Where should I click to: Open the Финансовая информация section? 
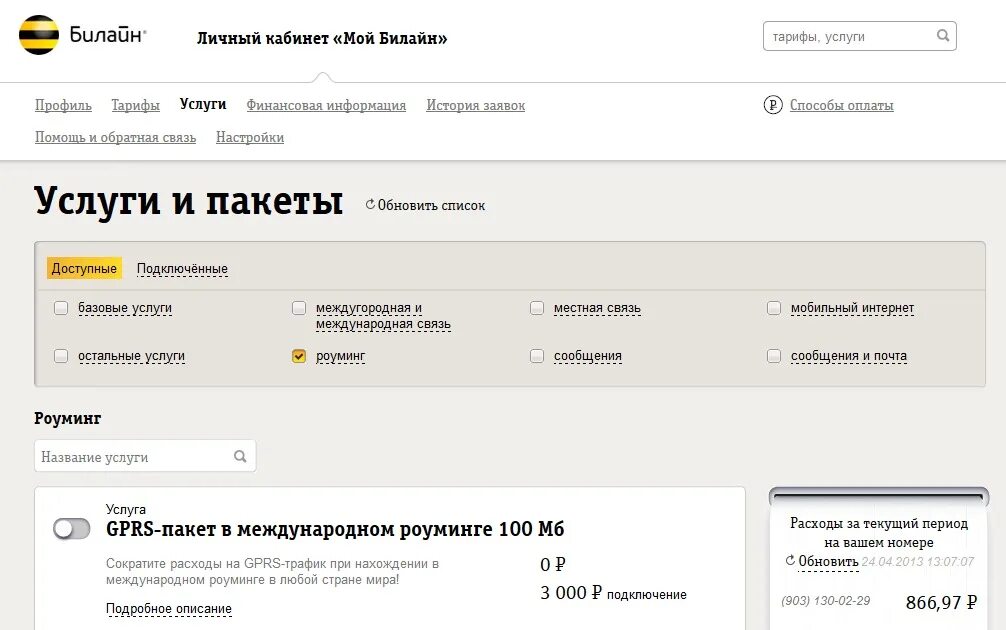tap(326, 105)
